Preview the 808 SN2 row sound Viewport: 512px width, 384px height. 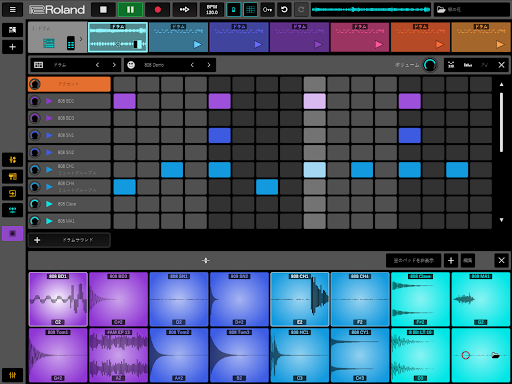coord(49,152)
